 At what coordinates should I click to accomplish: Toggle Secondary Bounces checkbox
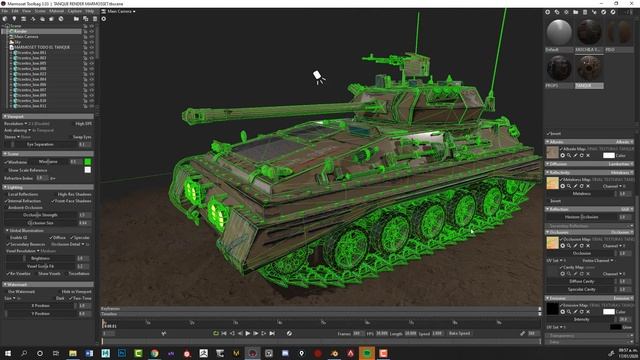[x=8, y=244]
